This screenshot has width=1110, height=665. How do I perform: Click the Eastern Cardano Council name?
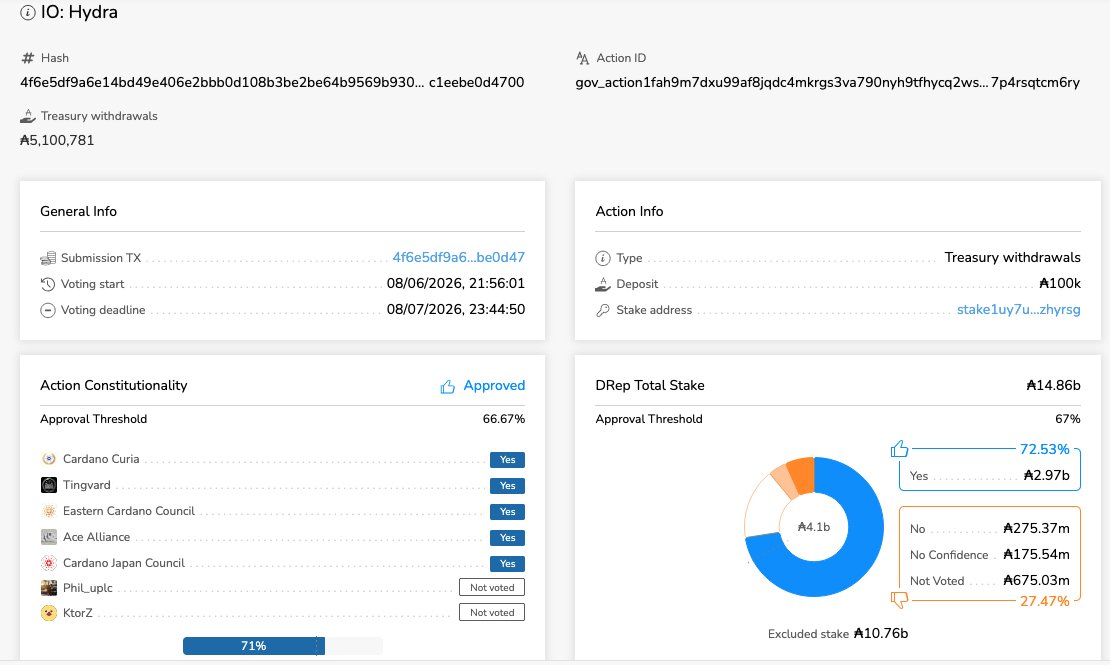tap(129, 511)
